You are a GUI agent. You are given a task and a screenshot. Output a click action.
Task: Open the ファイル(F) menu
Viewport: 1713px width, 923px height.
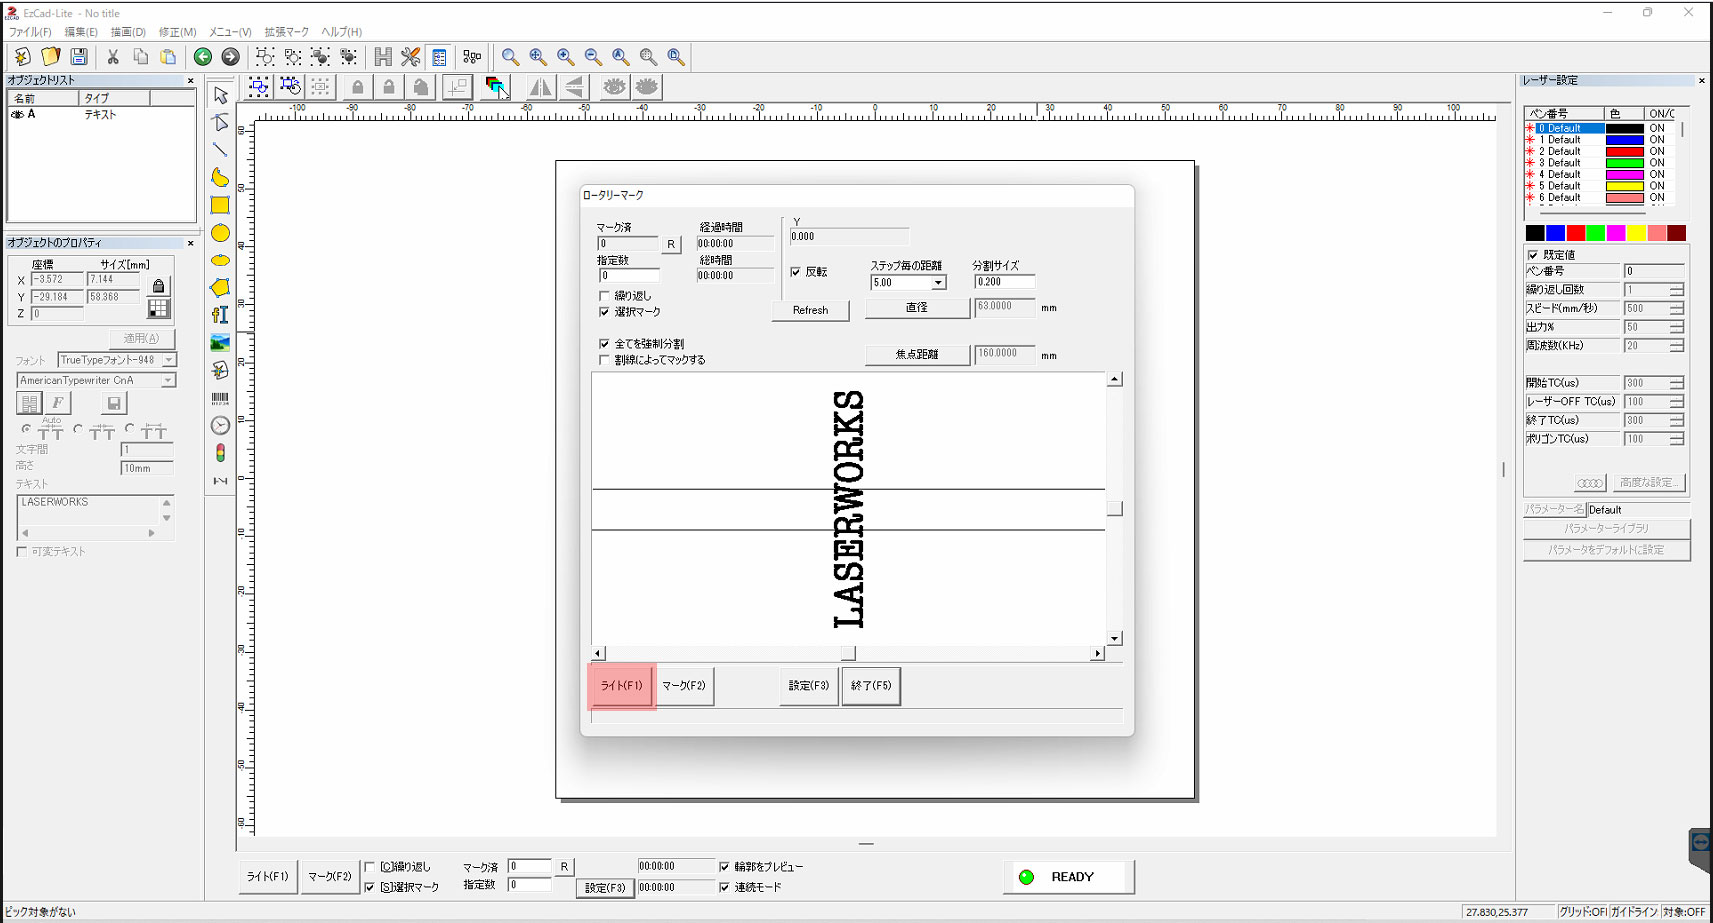coord(30,32)
